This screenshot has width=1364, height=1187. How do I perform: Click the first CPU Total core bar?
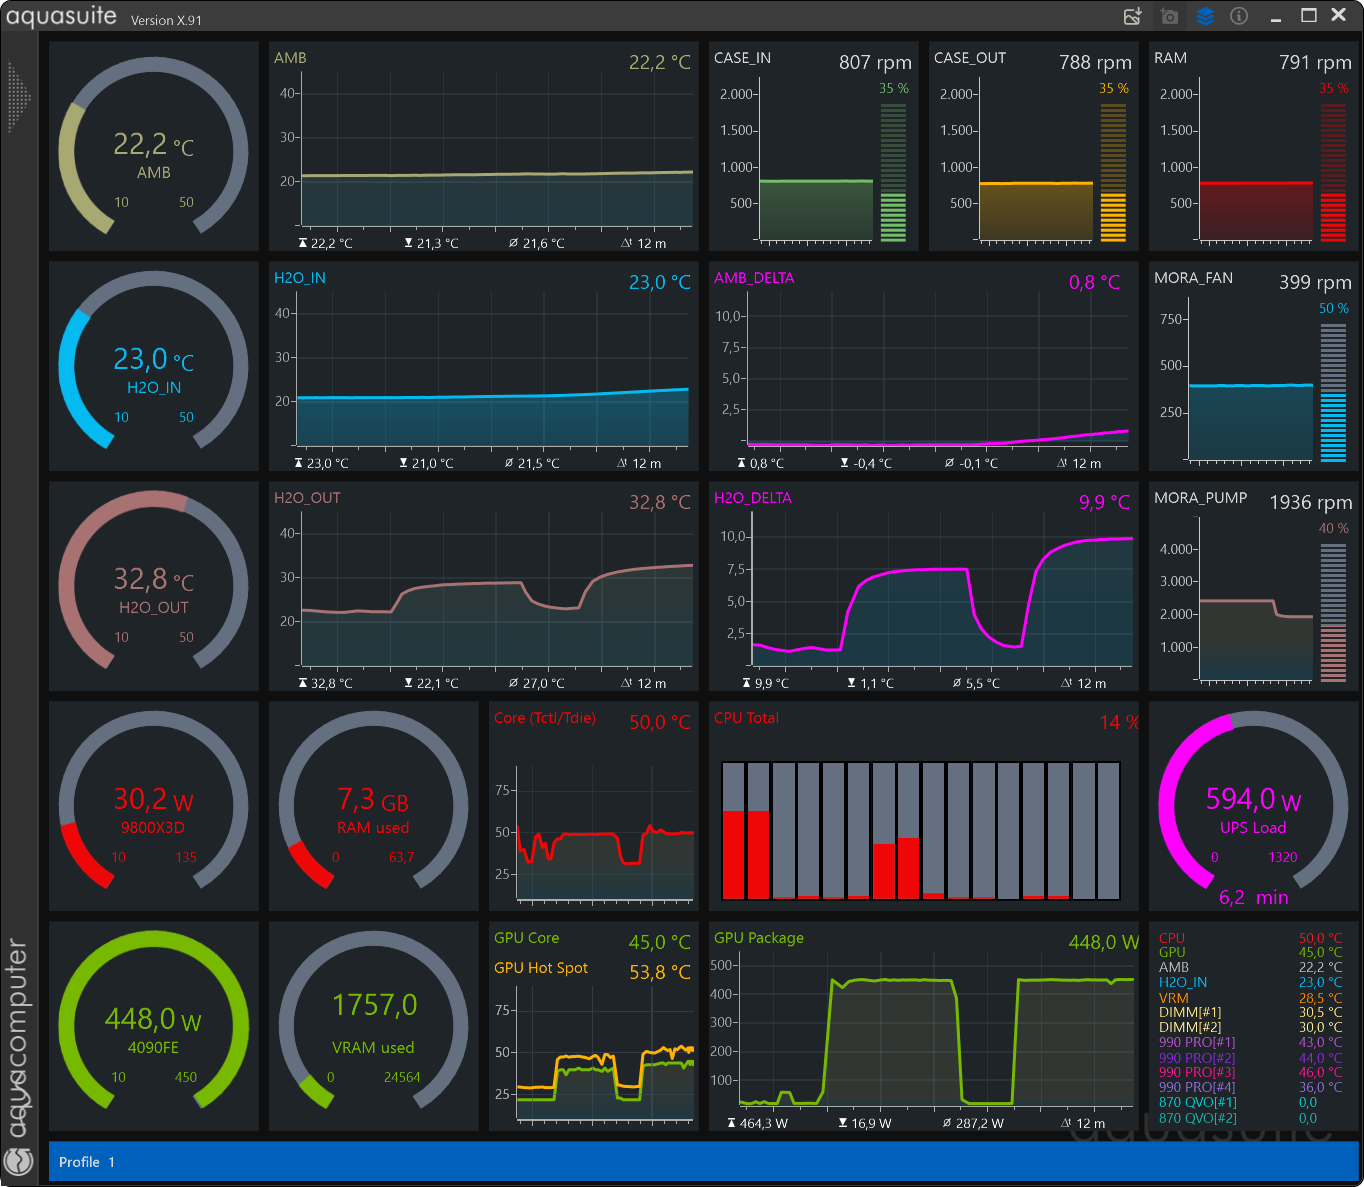(734, 830)
